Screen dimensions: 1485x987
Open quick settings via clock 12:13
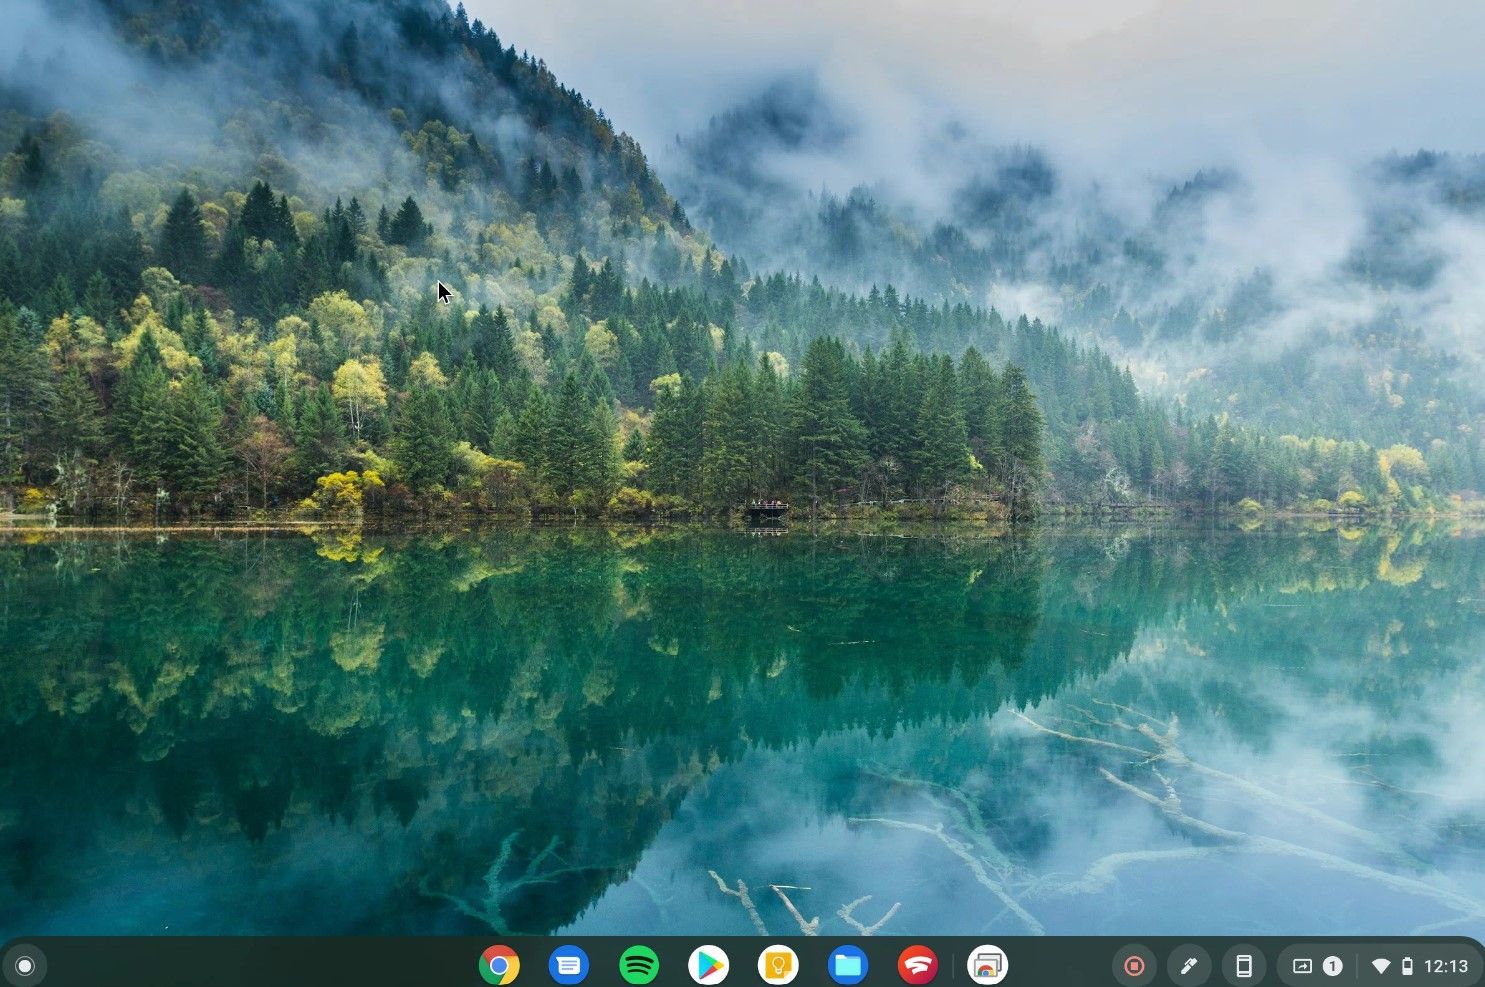(1446, 966)
